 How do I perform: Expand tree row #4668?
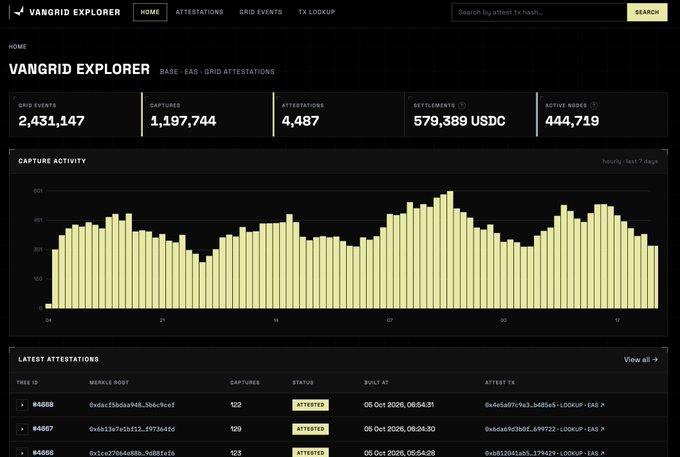[22, 405]
